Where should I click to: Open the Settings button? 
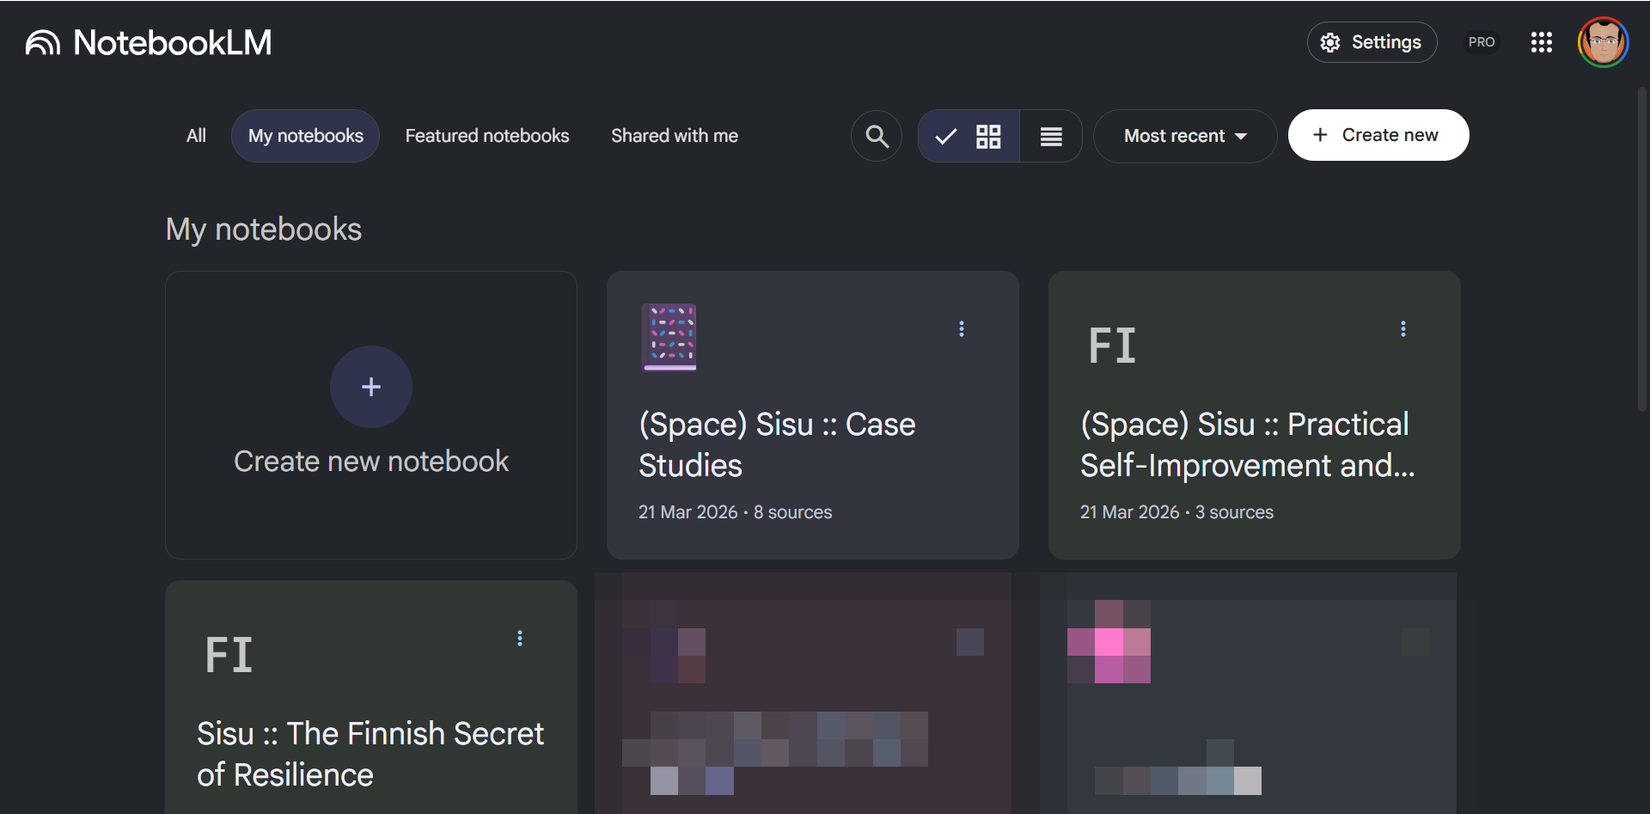click(1372, 42)
